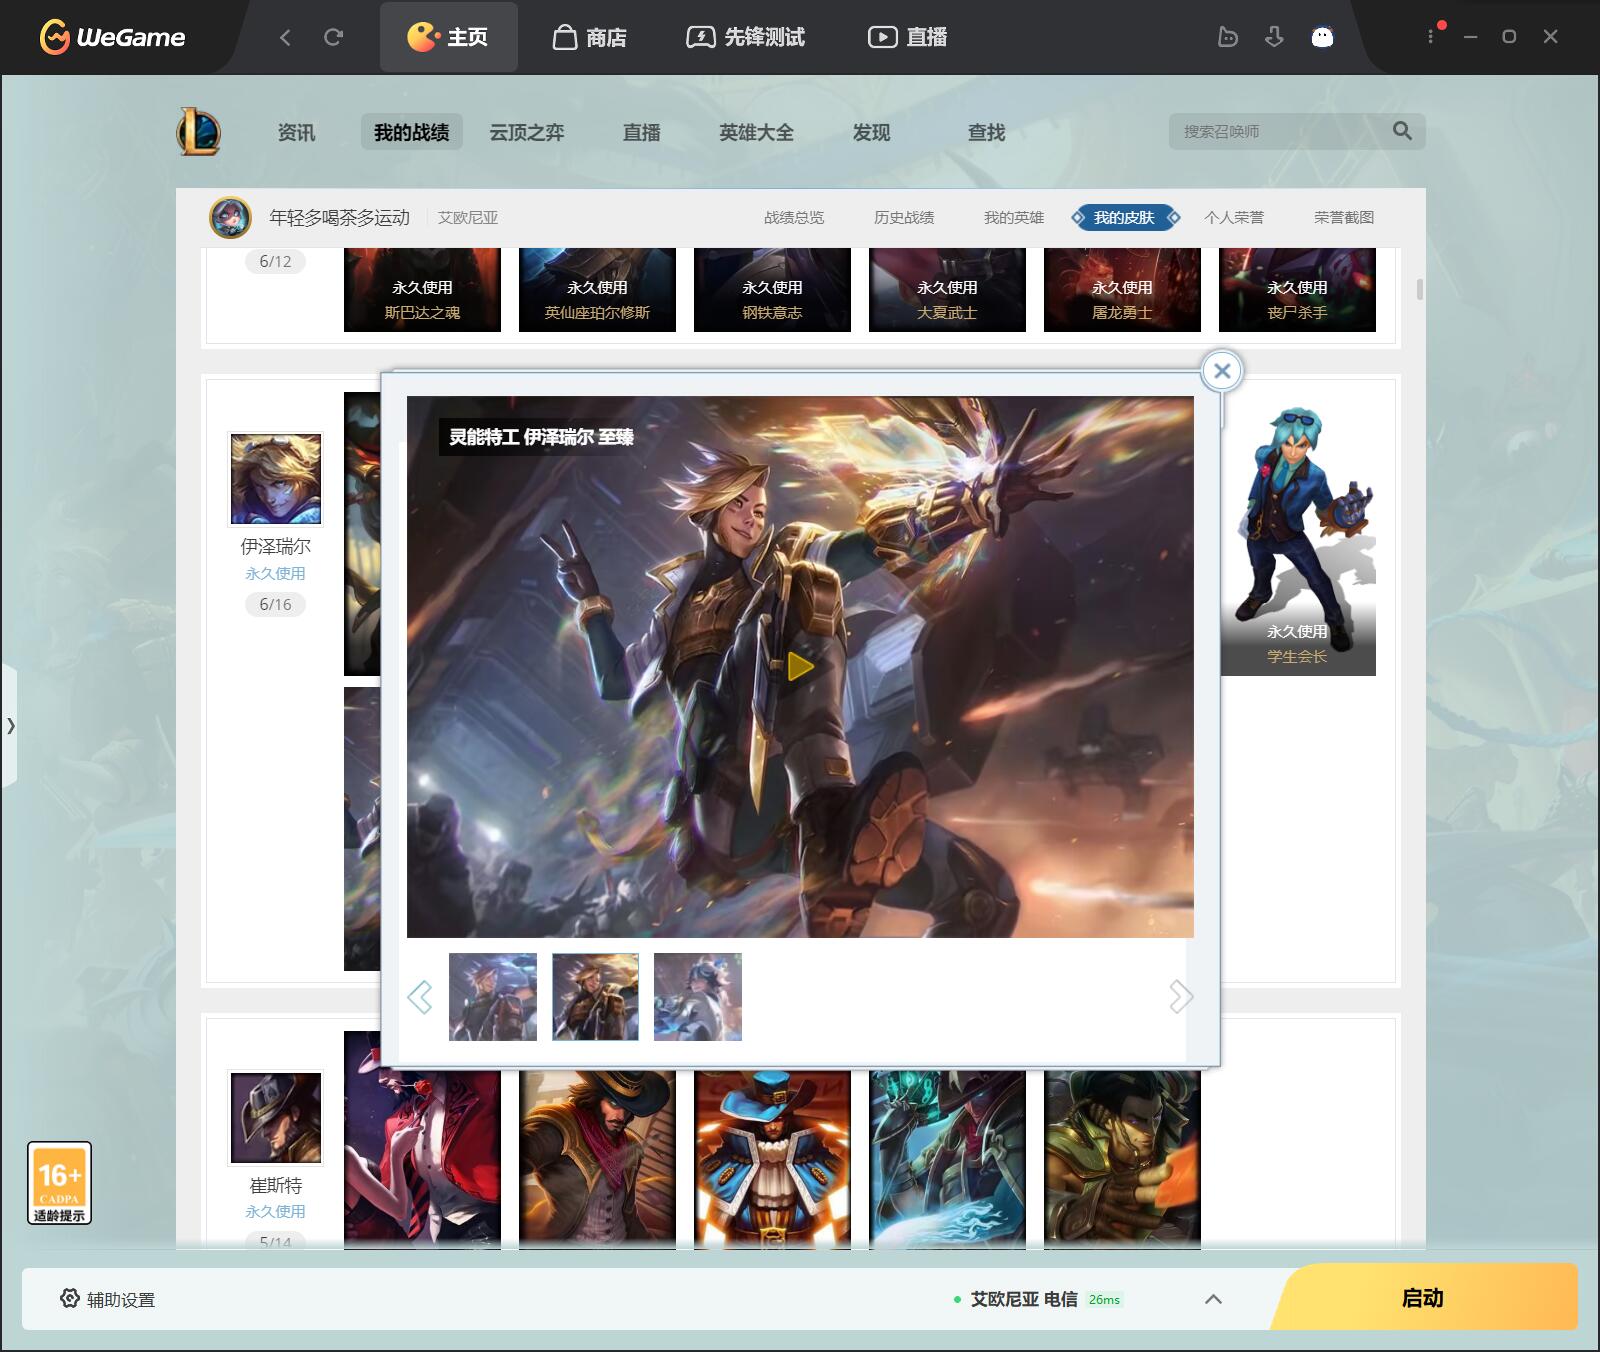Select 我的皮肤 tab

point(1124,217)
